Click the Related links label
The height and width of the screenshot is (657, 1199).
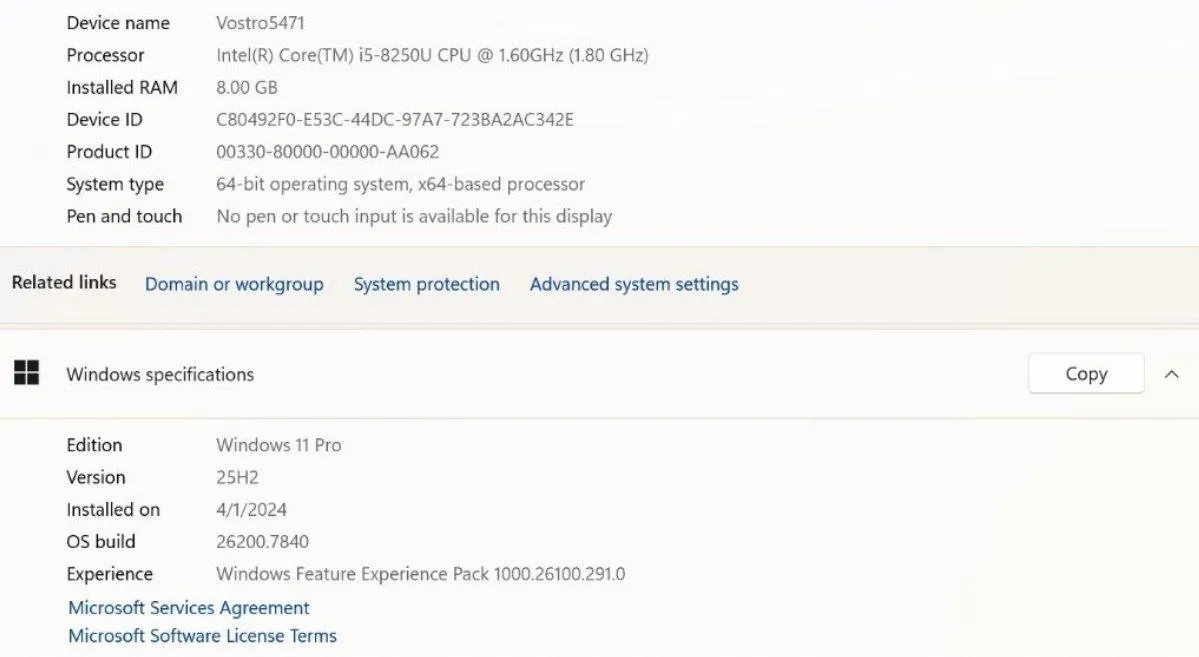click(64, 282)
